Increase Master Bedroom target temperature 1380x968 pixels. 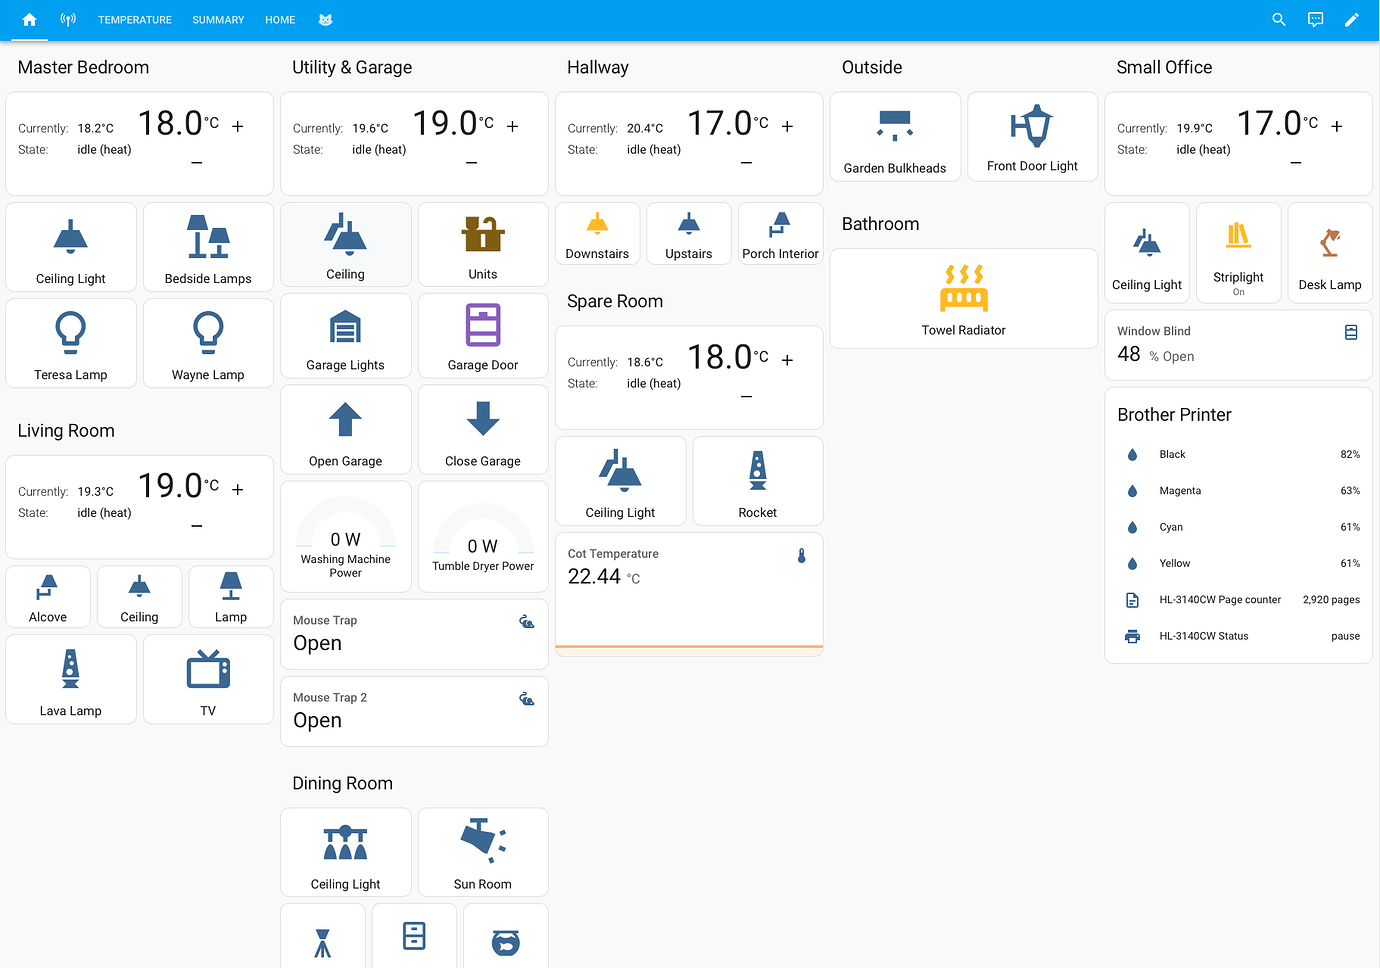tap(238, 126)
